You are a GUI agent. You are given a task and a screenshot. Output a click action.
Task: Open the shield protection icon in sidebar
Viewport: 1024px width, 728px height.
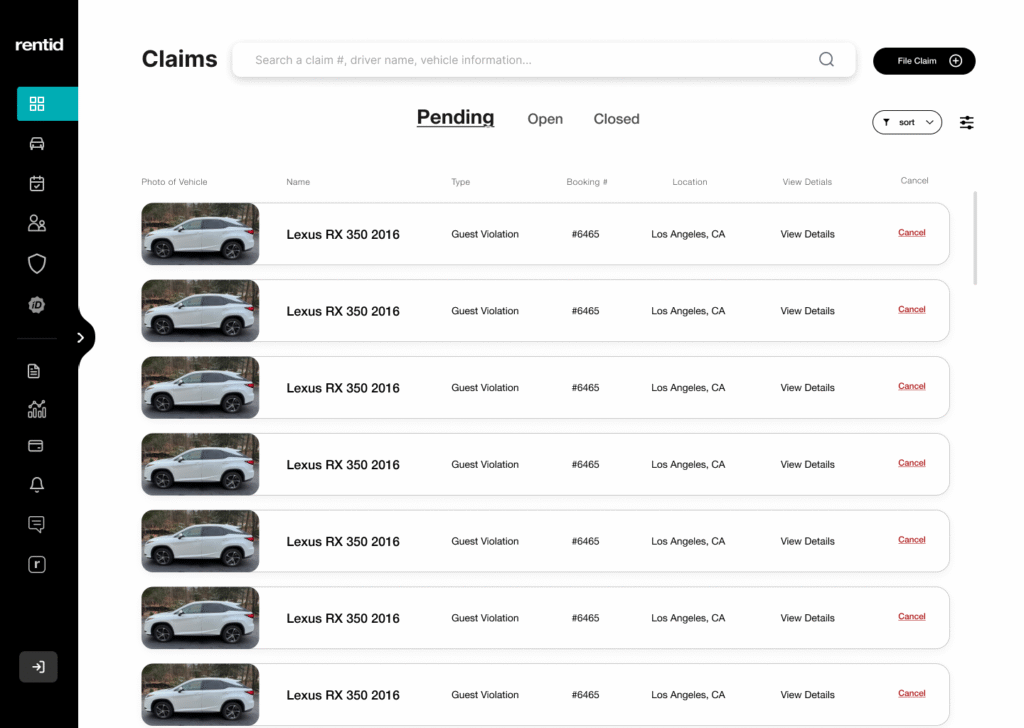click(37, 264)
